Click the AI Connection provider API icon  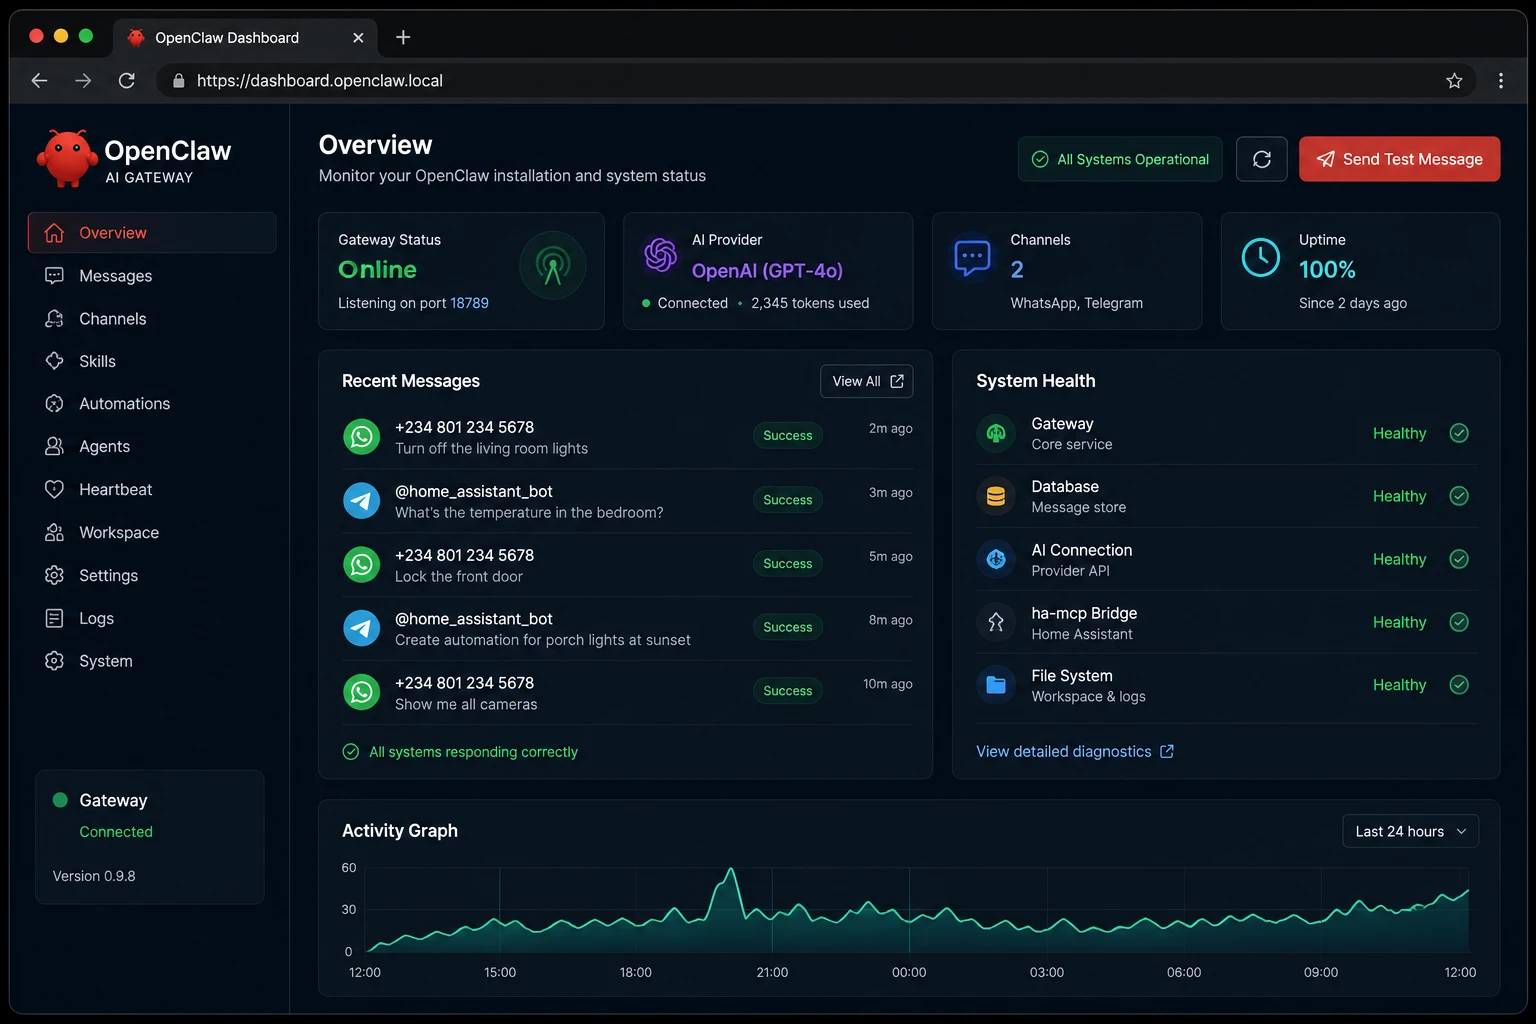(996, 559)
